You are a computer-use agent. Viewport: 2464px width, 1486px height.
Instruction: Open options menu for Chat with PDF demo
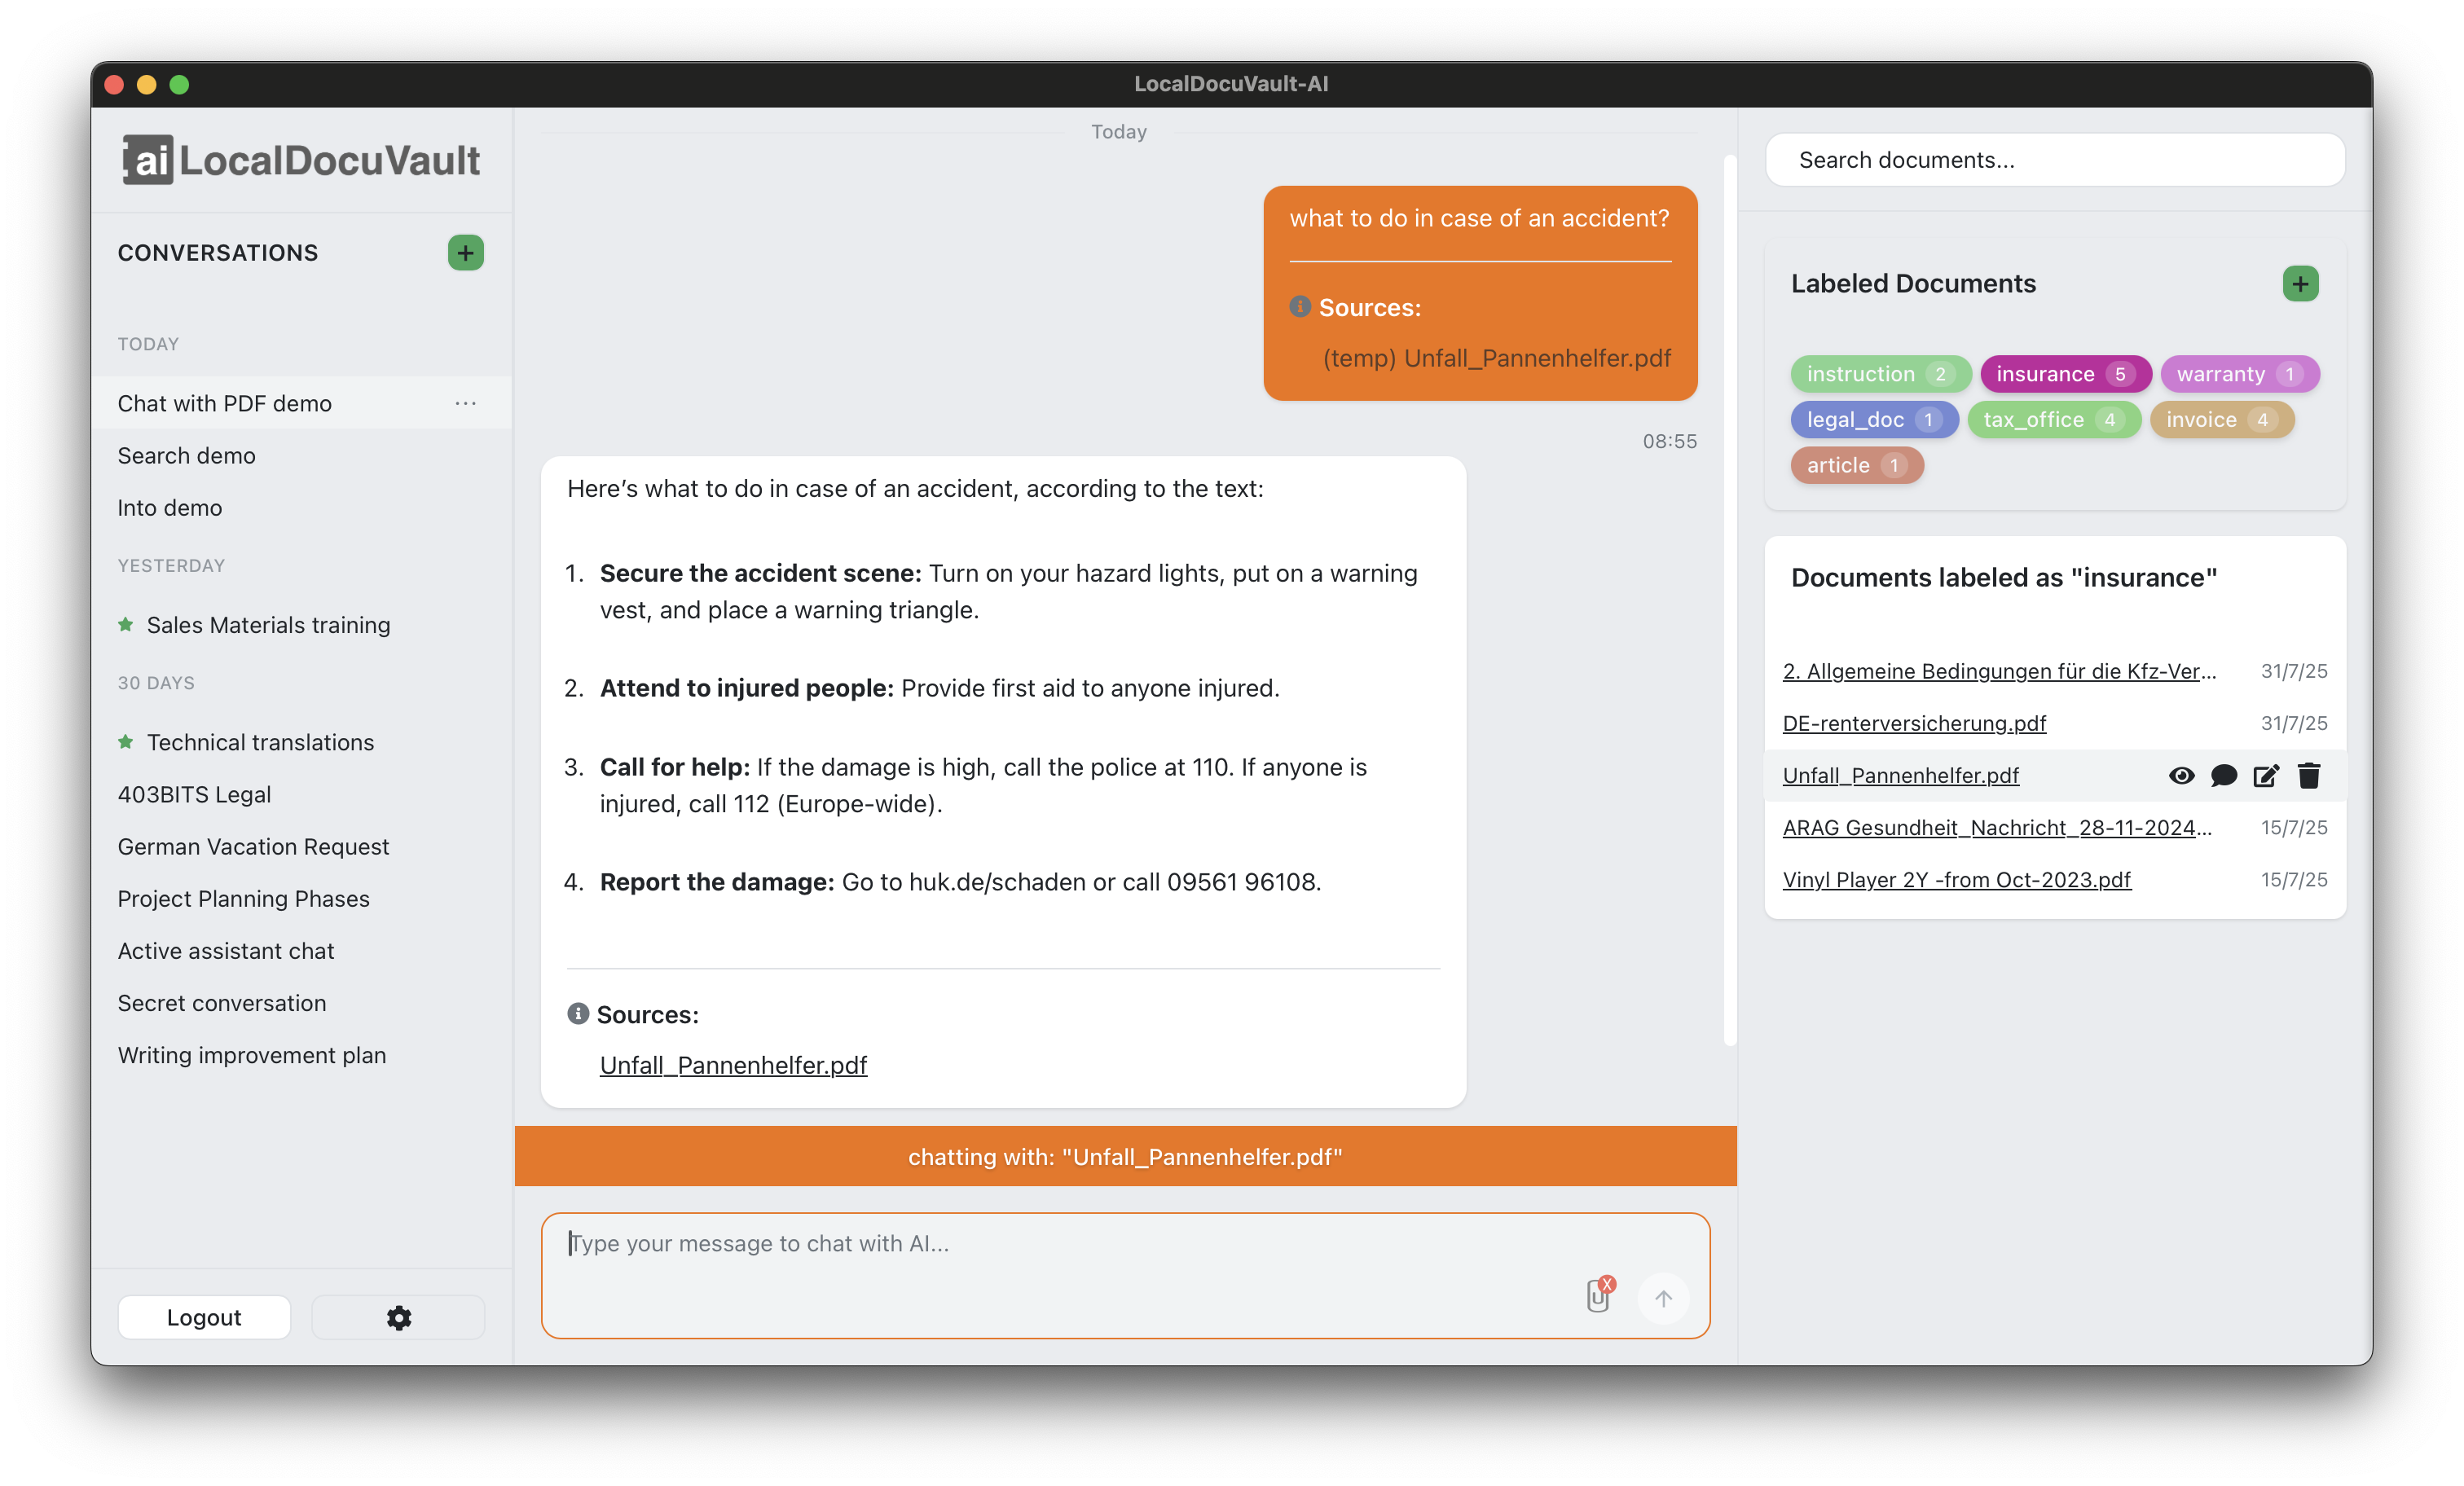point(465,403)
